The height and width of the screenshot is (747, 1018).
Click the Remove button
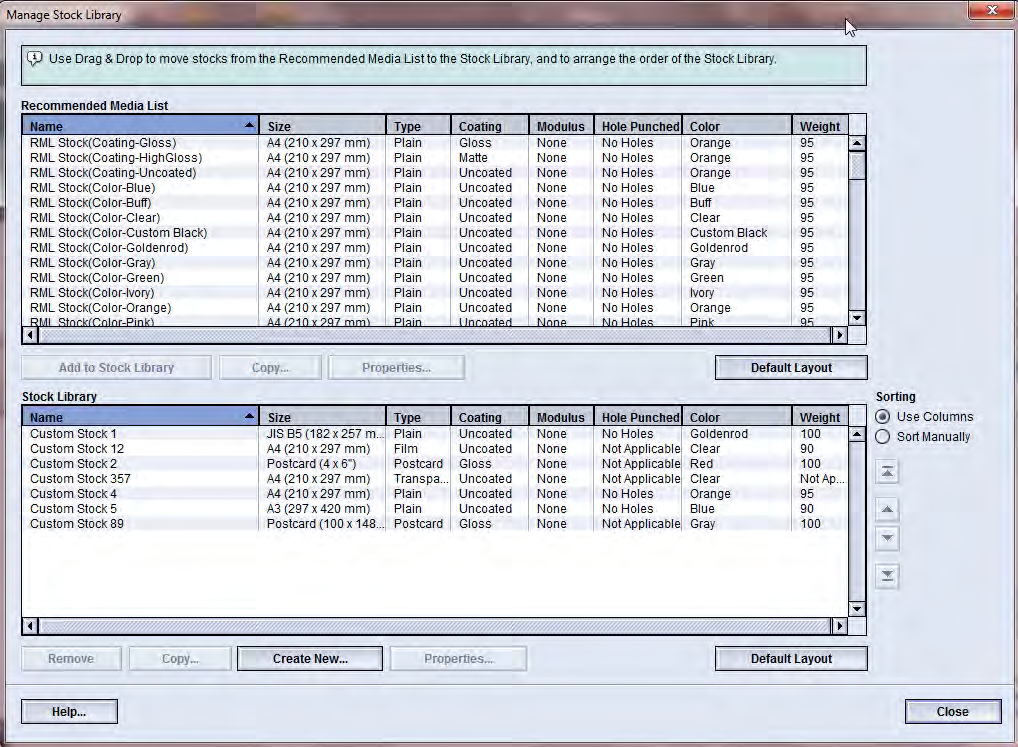[71, 658]
